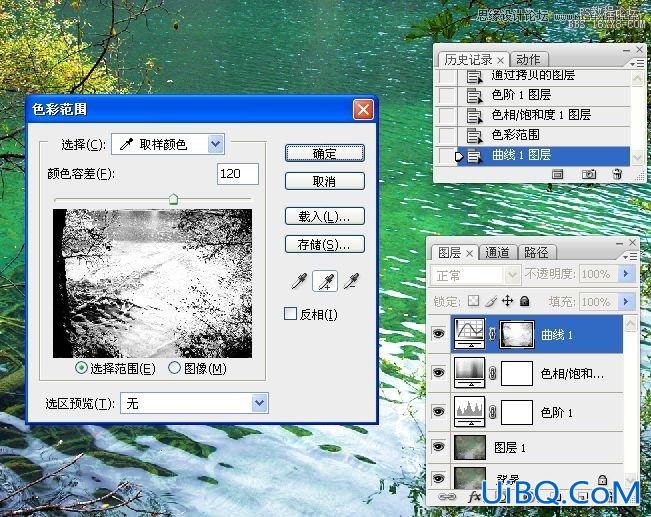
Task: Open the blend mode 正常 dropdown
Action: click(475, 275)
